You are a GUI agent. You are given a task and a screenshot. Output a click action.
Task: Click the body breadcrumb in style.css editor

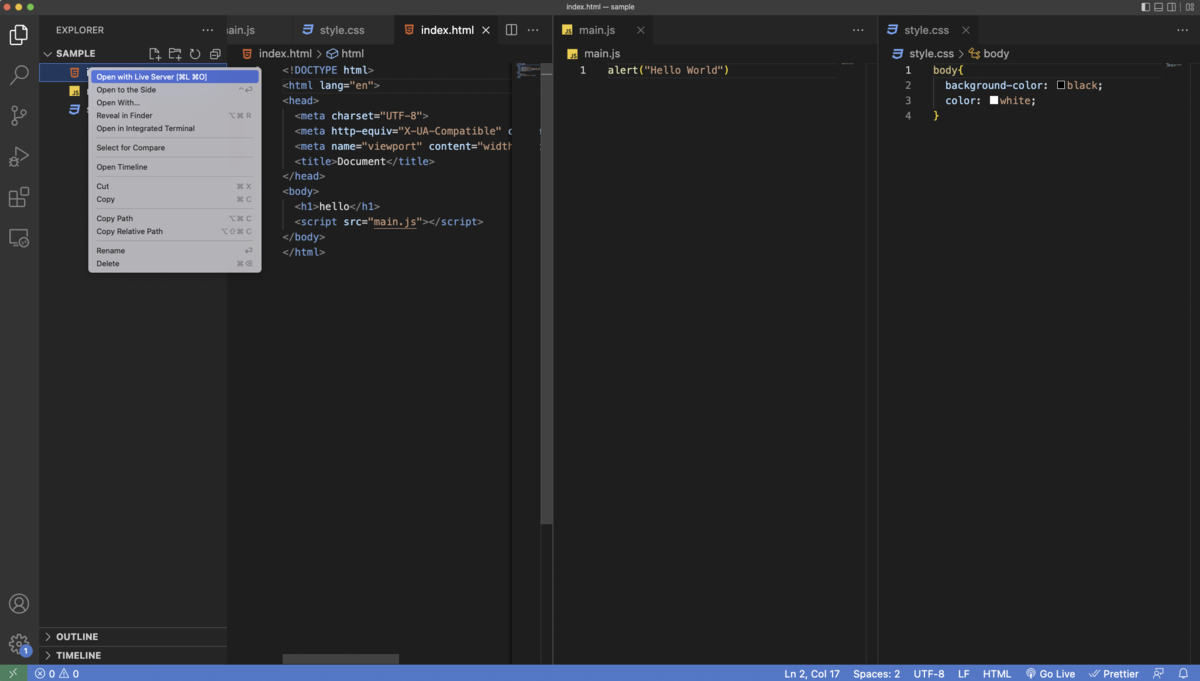coord(989,54)
